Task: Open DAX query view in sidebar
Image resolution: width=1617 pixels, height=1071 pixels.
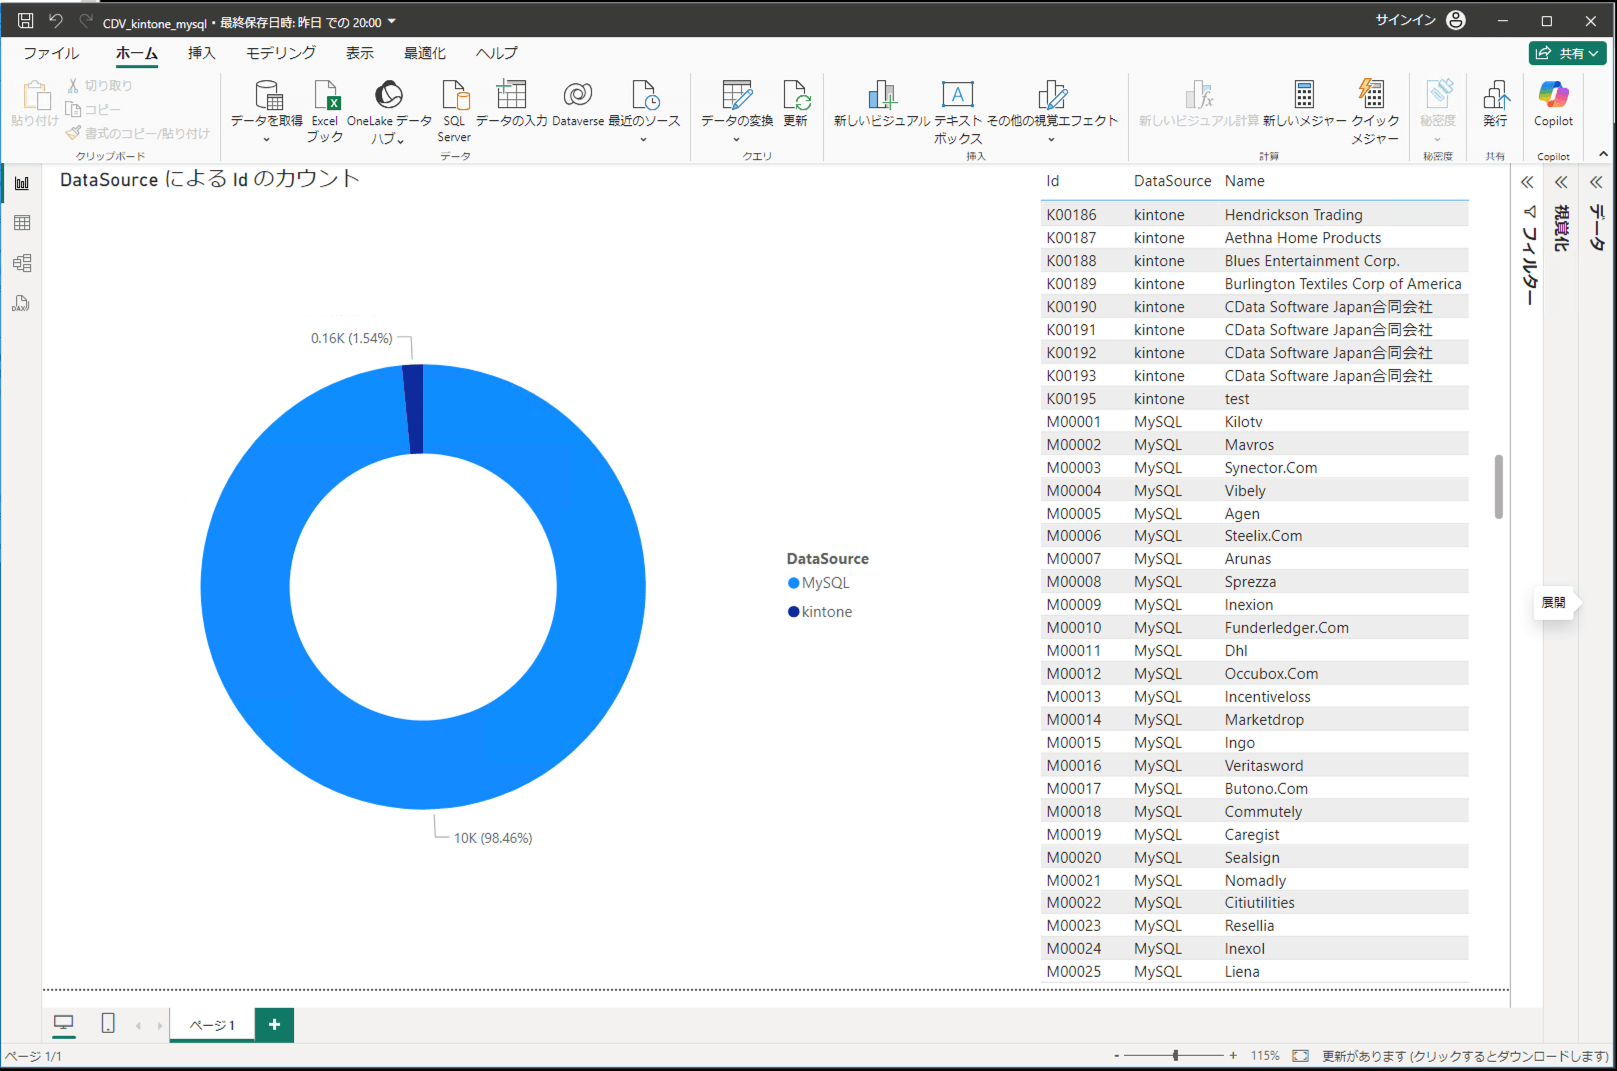Action: [x=22, y=303]
